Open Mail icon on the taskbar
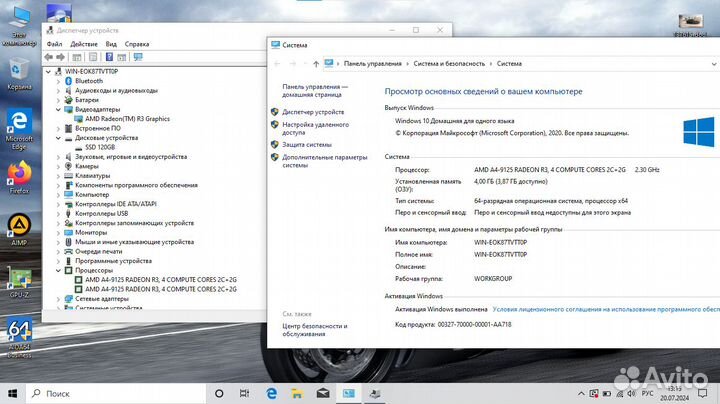This screenshot has width=720, height=404. (x=323, y=393)
